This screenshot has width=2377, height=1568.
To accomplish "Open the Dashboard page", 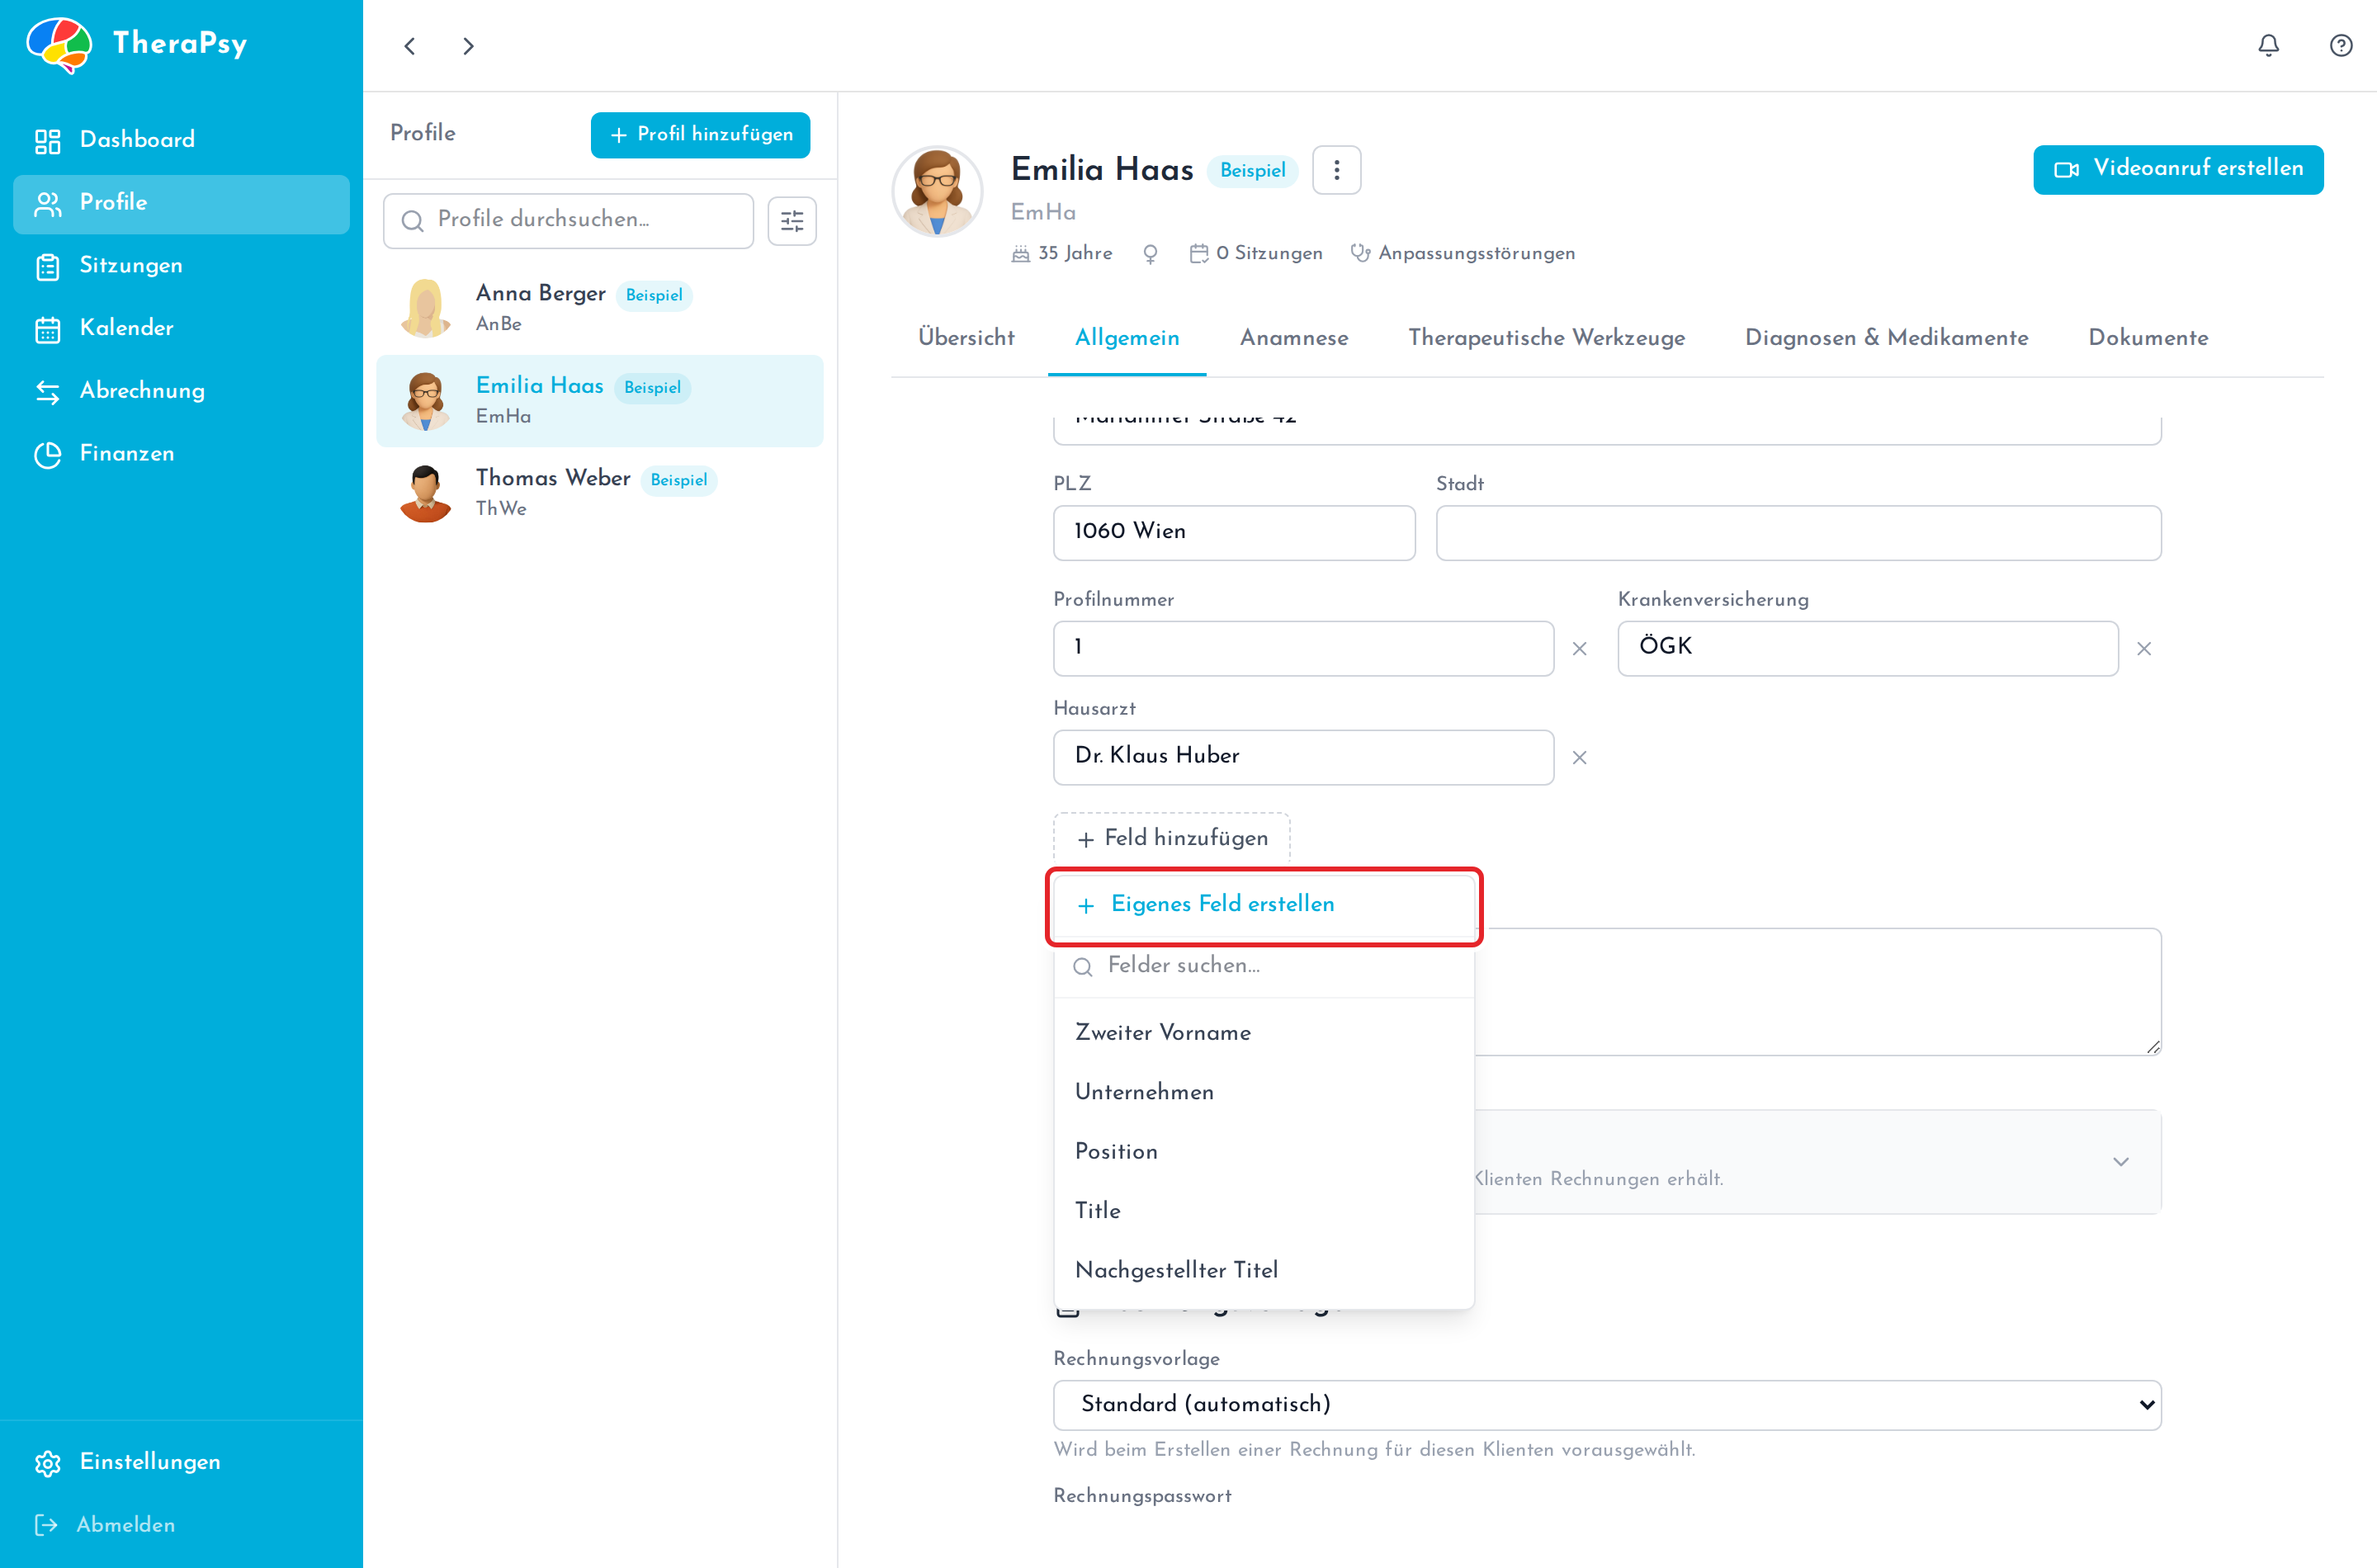I will pos(181,140).
